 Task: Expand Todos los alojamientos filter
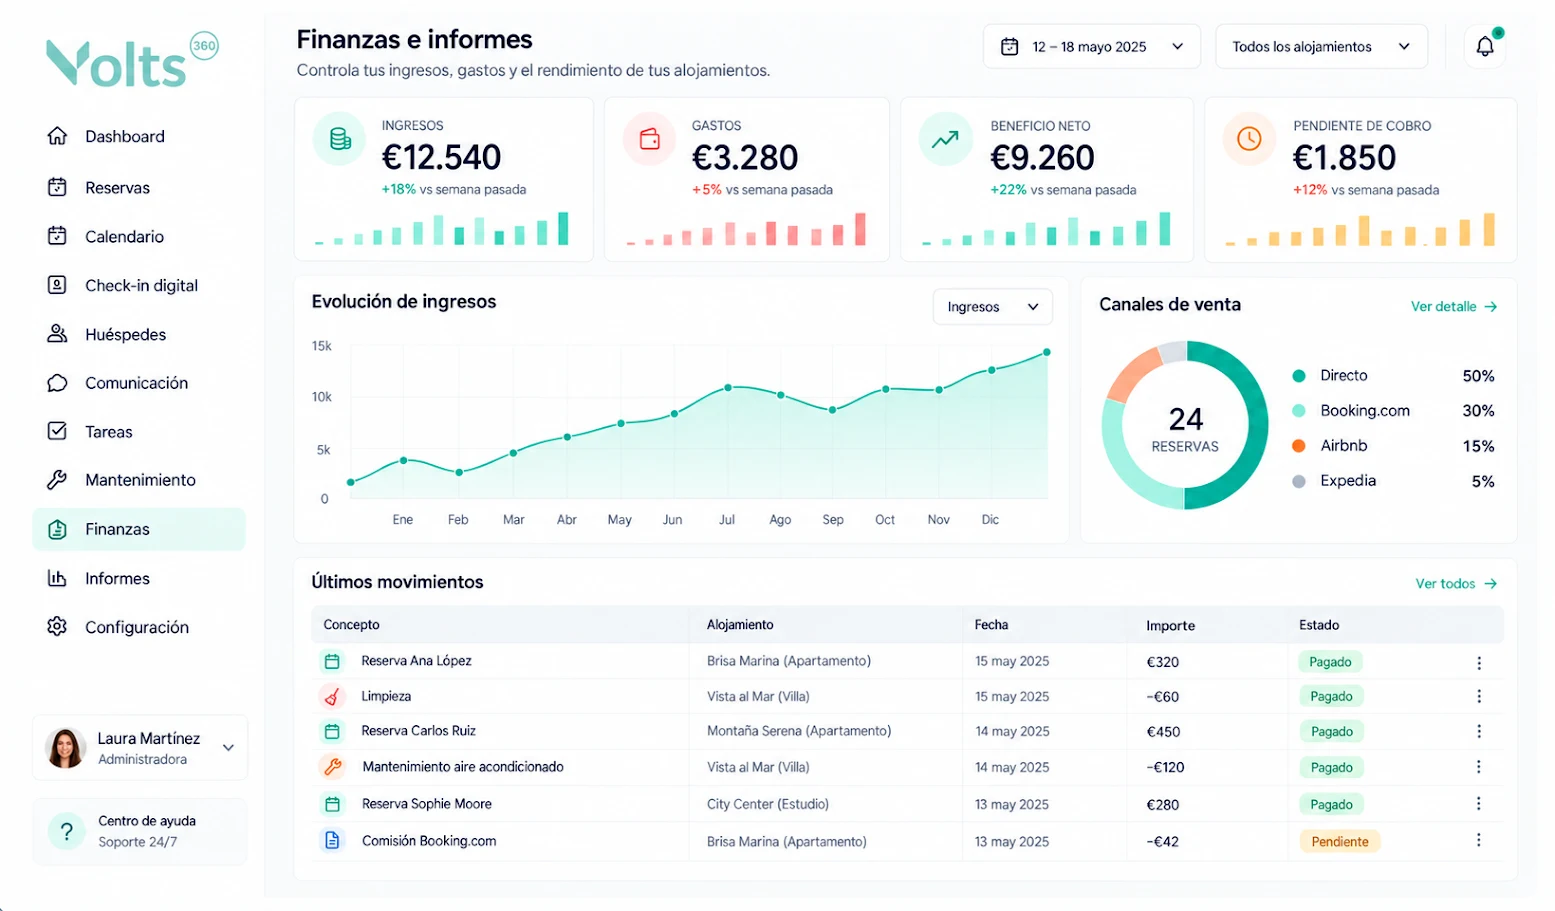(x=1321, y=46)
